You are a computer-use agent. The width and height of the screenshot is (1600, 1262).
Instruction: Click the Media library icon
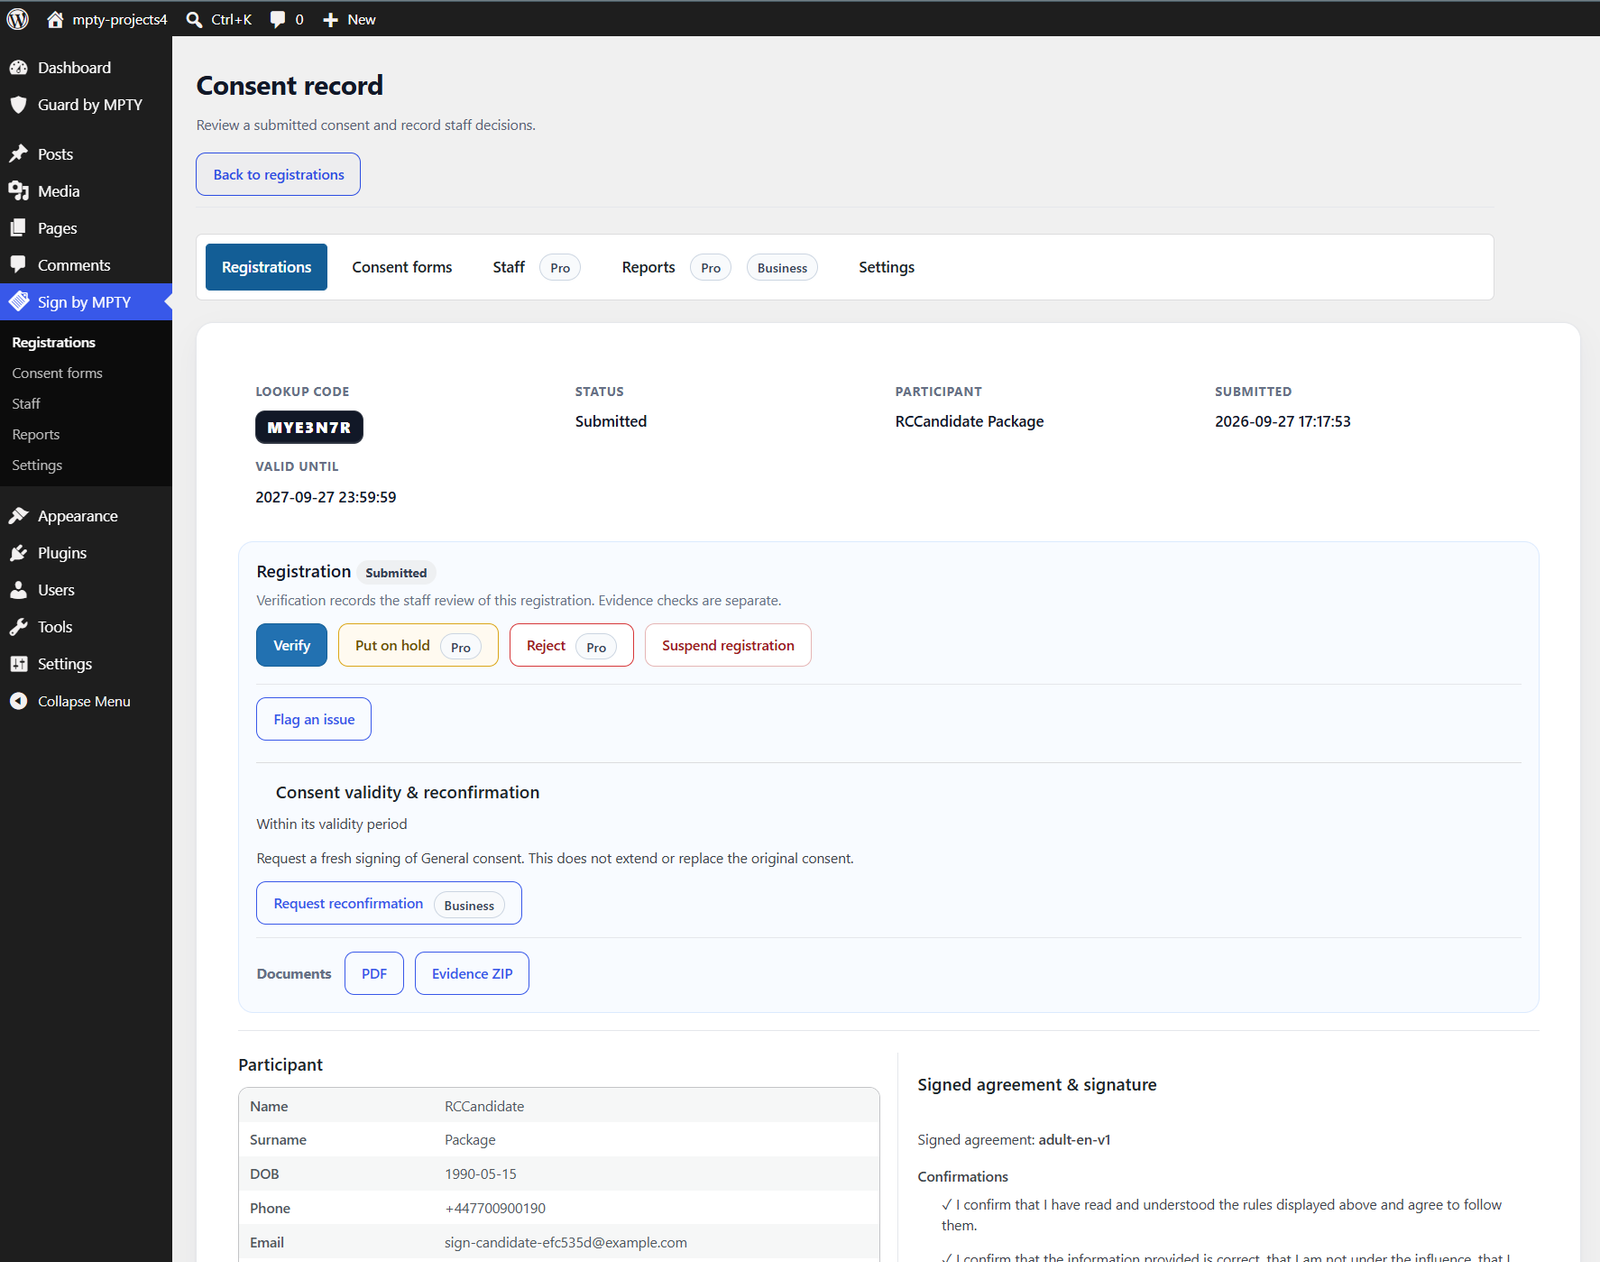[x=18, y=191]
